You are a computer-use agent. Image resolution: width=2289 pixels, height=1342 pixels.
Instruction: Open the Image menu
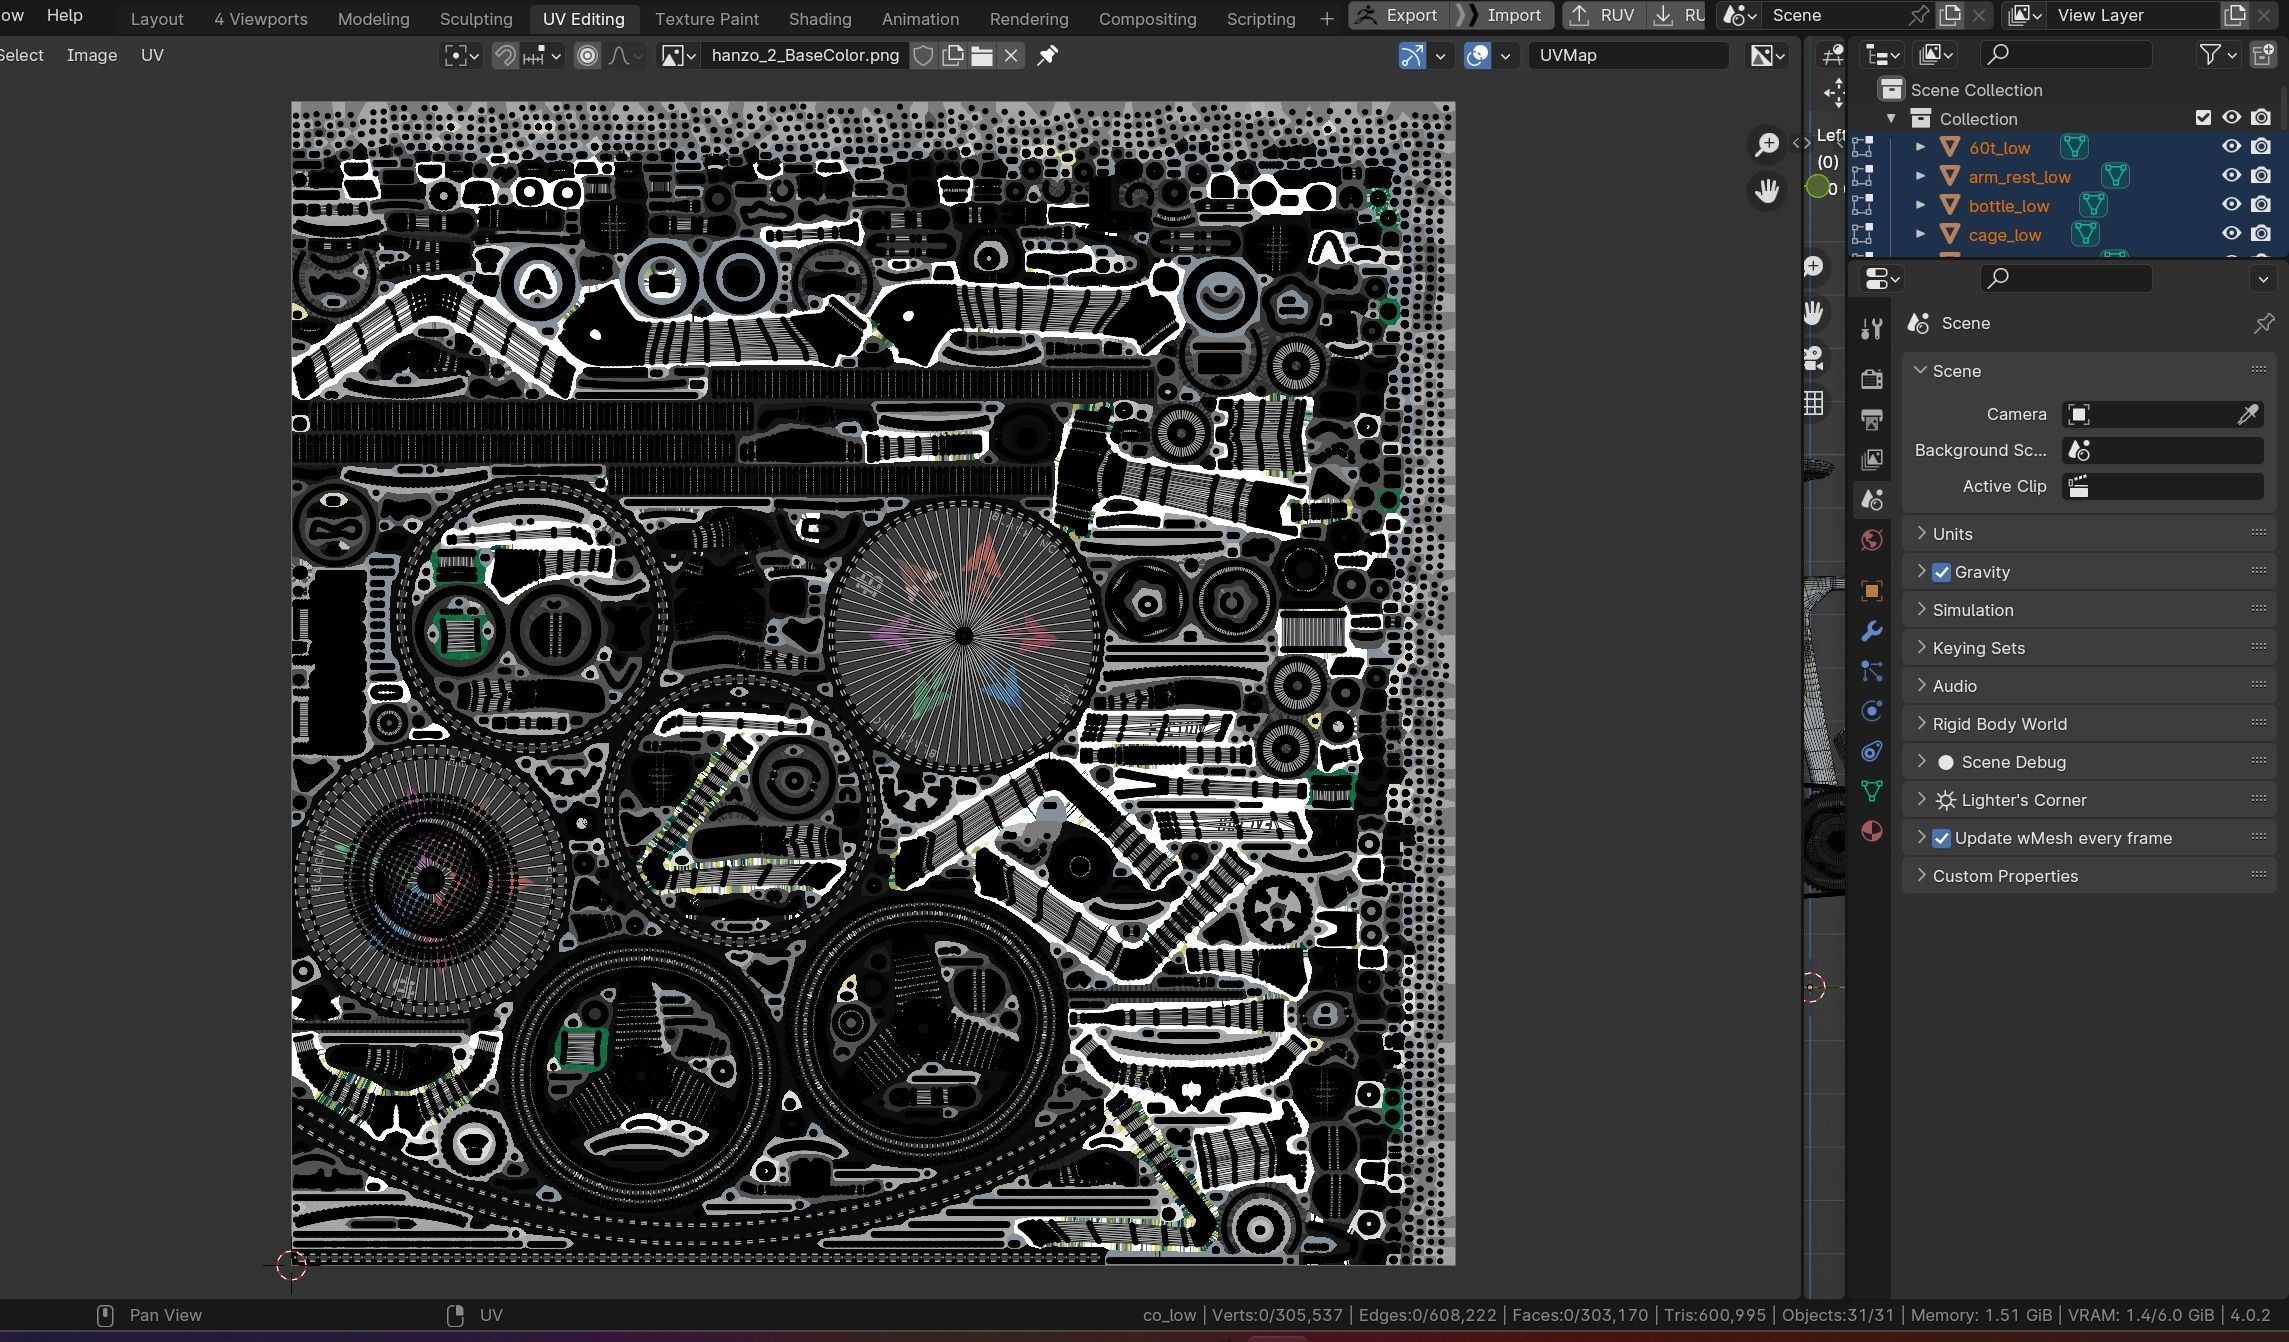92,56
